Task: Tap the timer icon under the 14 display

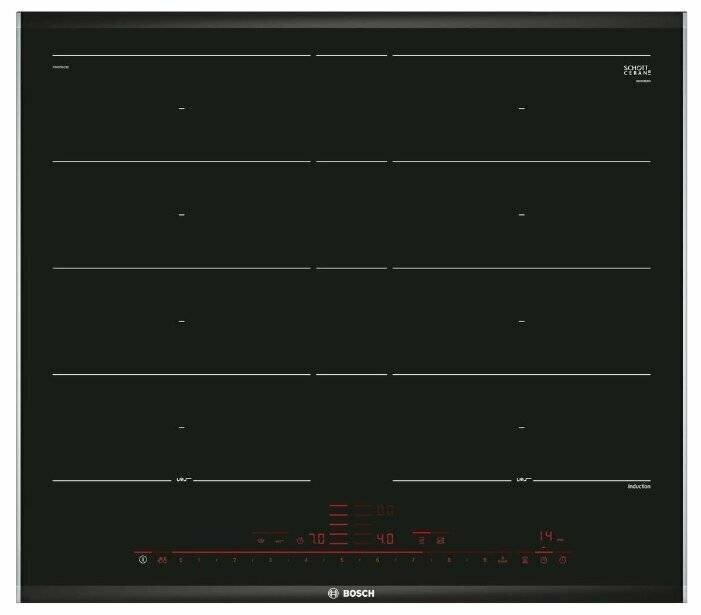Action: click(544, 560)
